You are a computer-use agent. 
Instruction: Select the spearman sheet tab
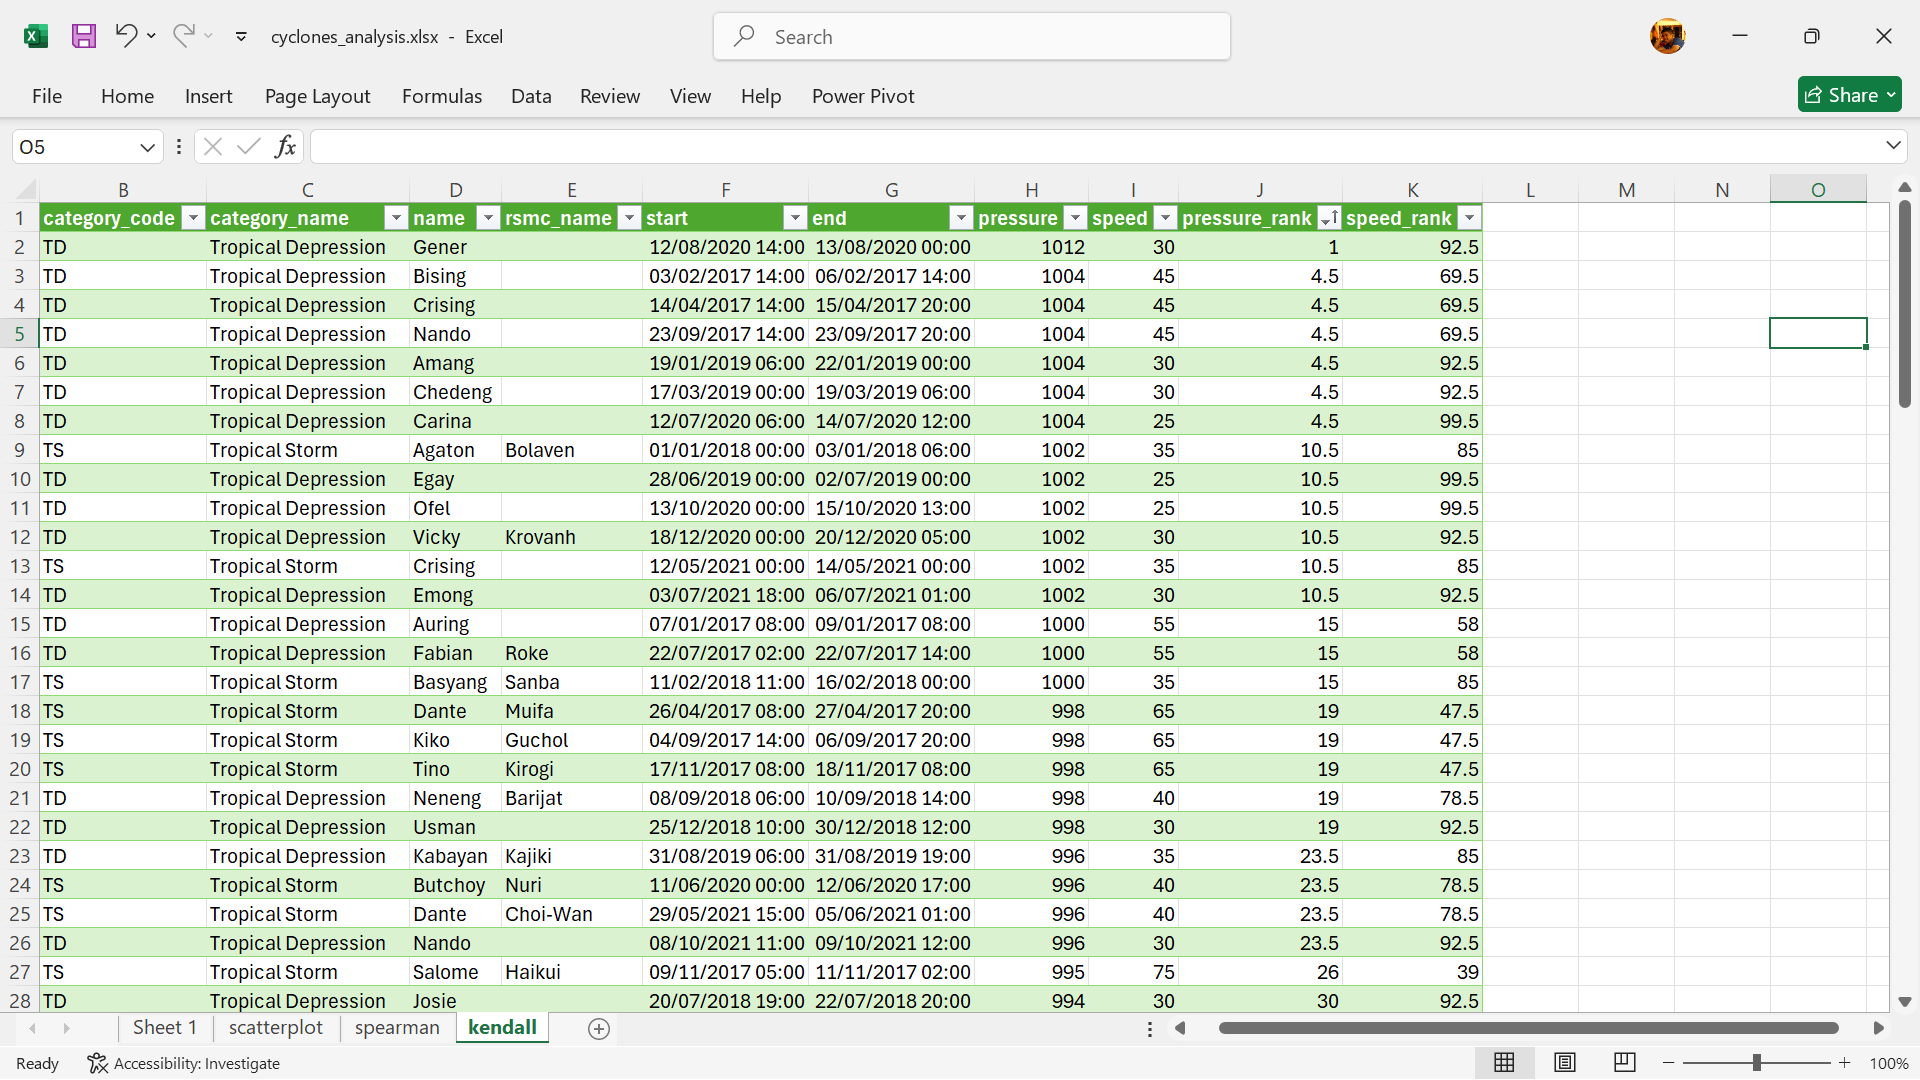tap(397, 1028)
